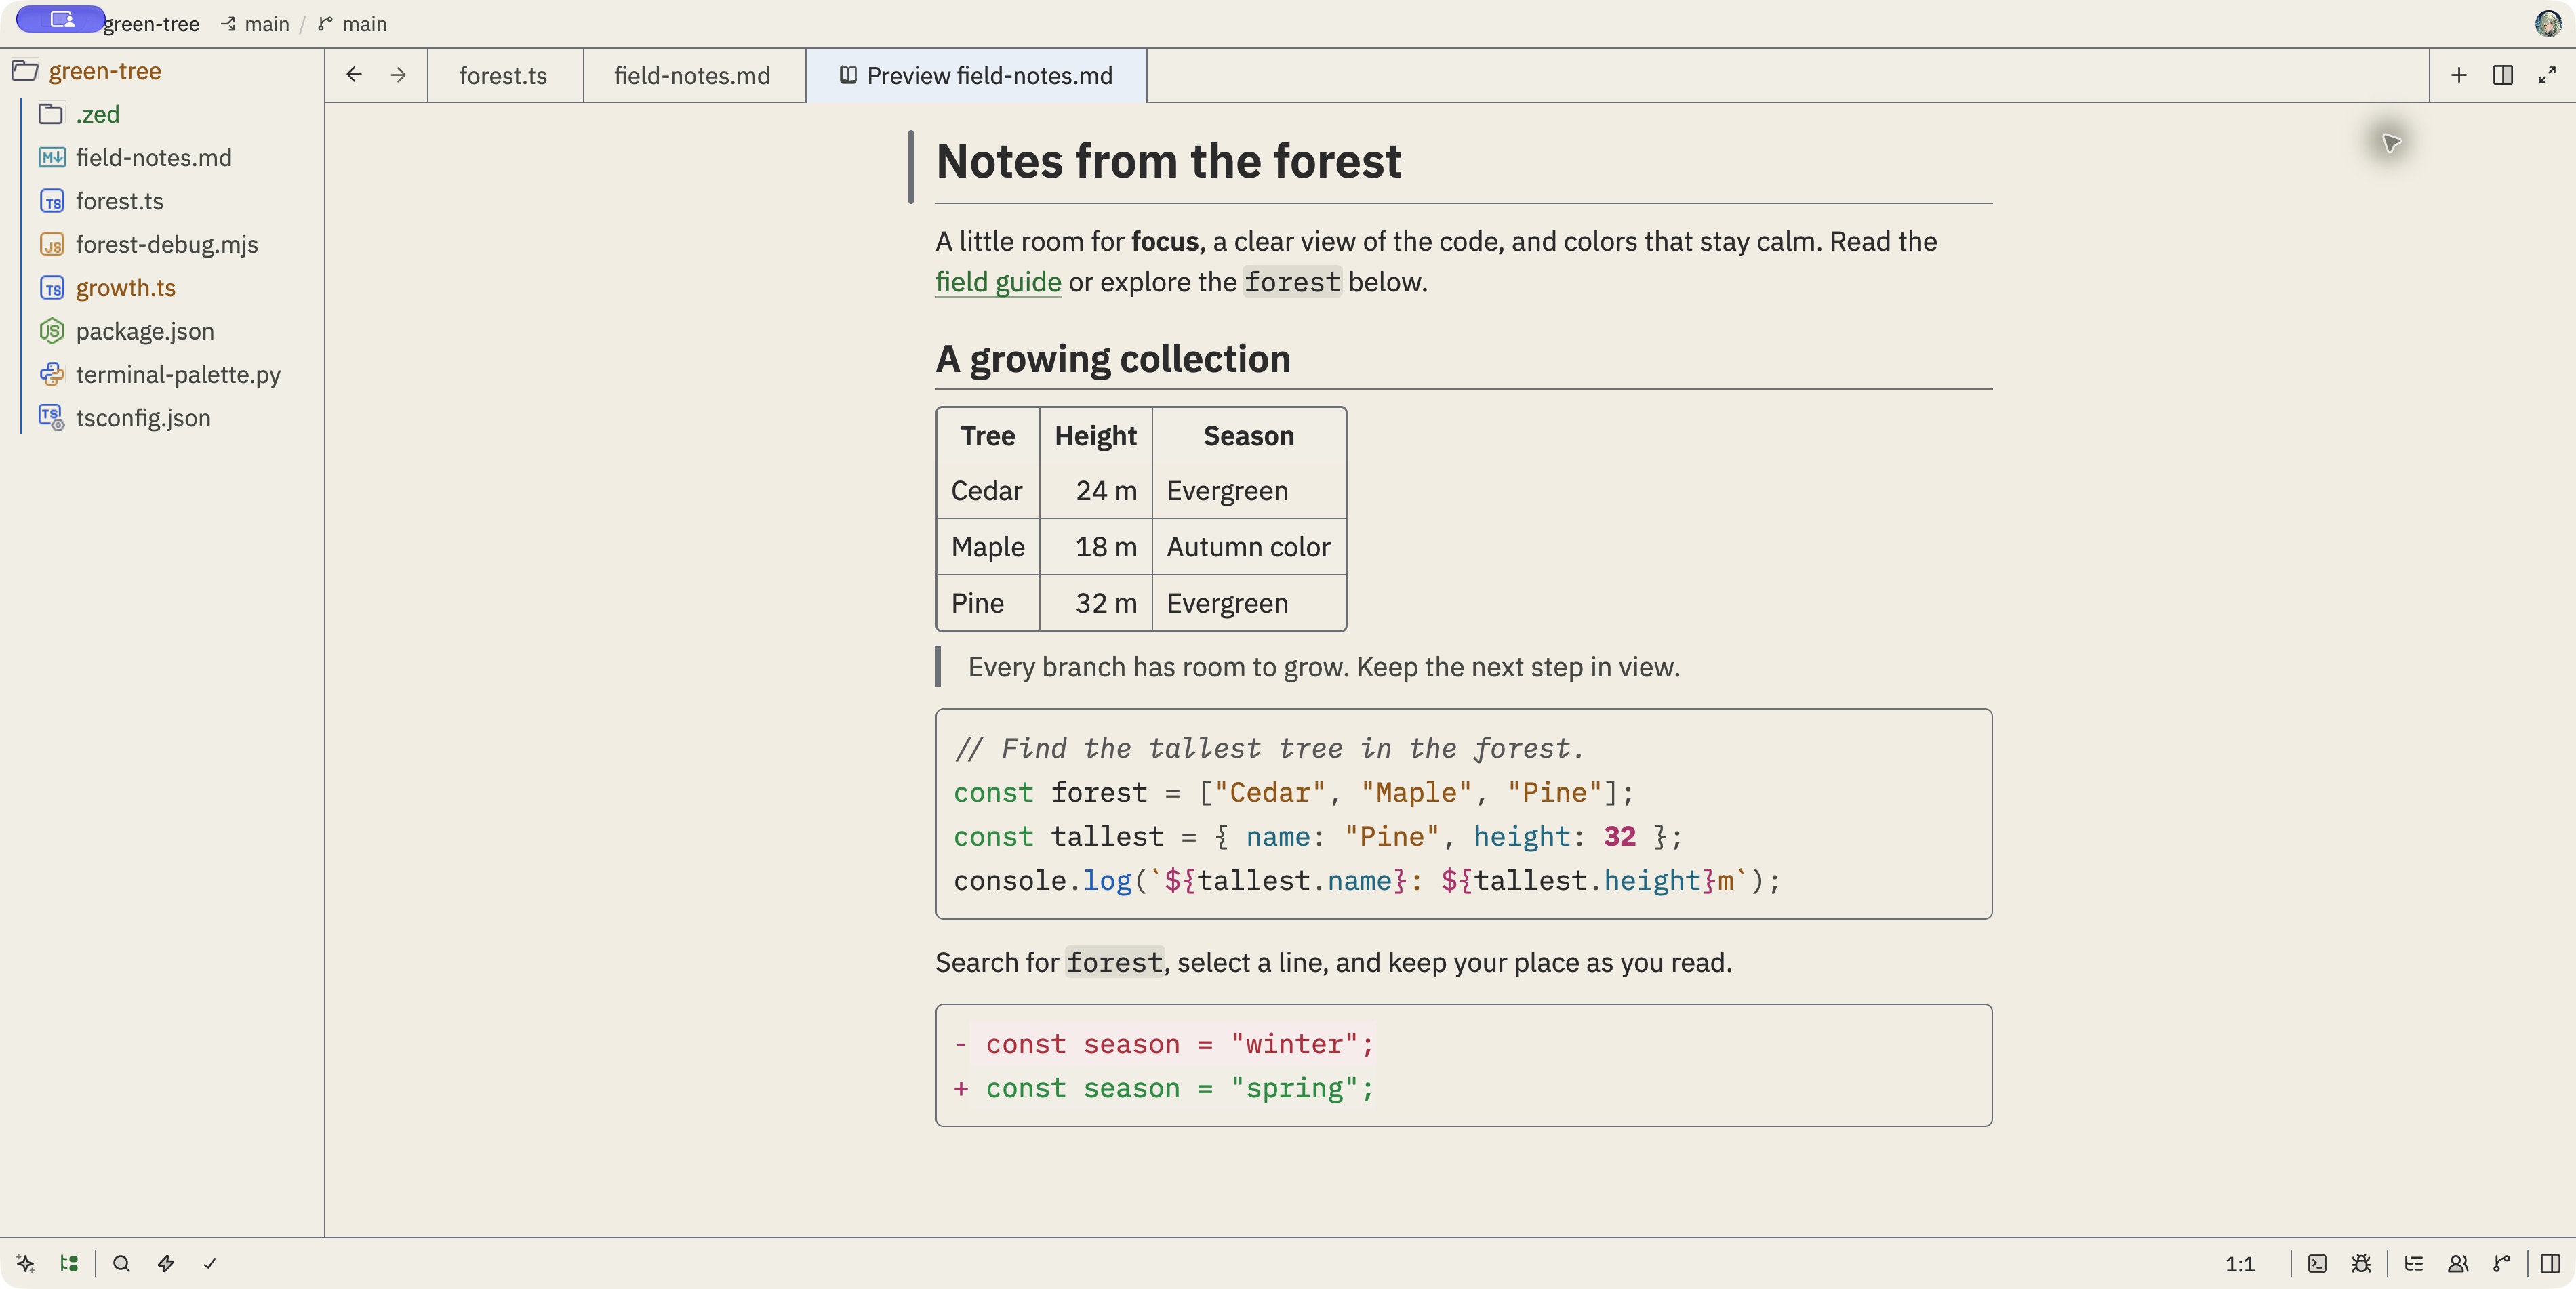2576x1289 pixels.
Task: Open the main branch picker after the slash
Action: point(353,24)
